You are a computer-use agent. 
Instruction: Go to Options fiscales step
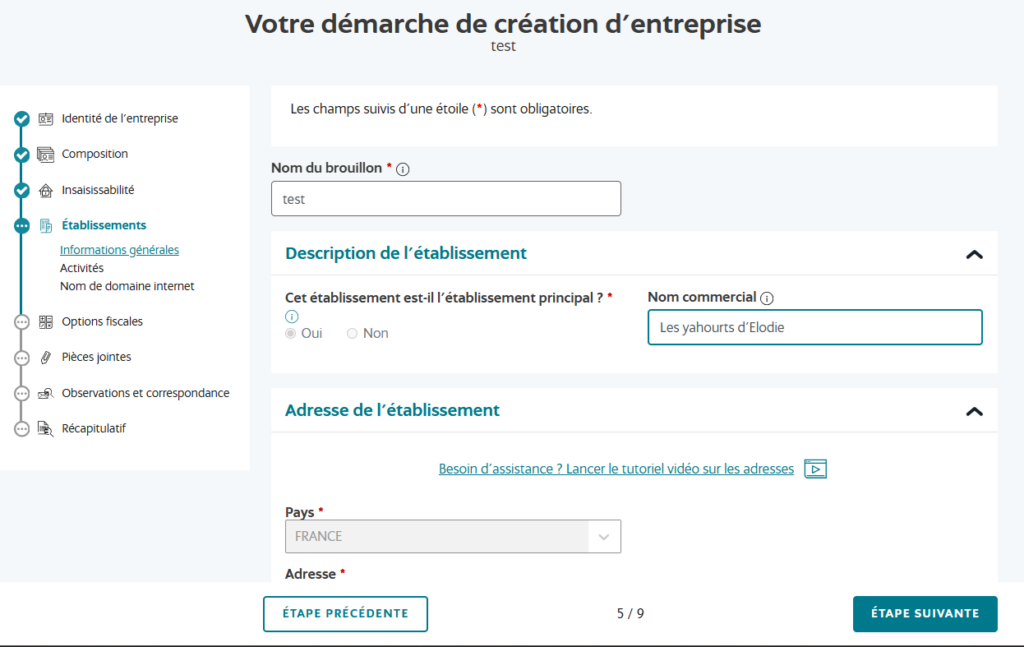pos(102,321)
